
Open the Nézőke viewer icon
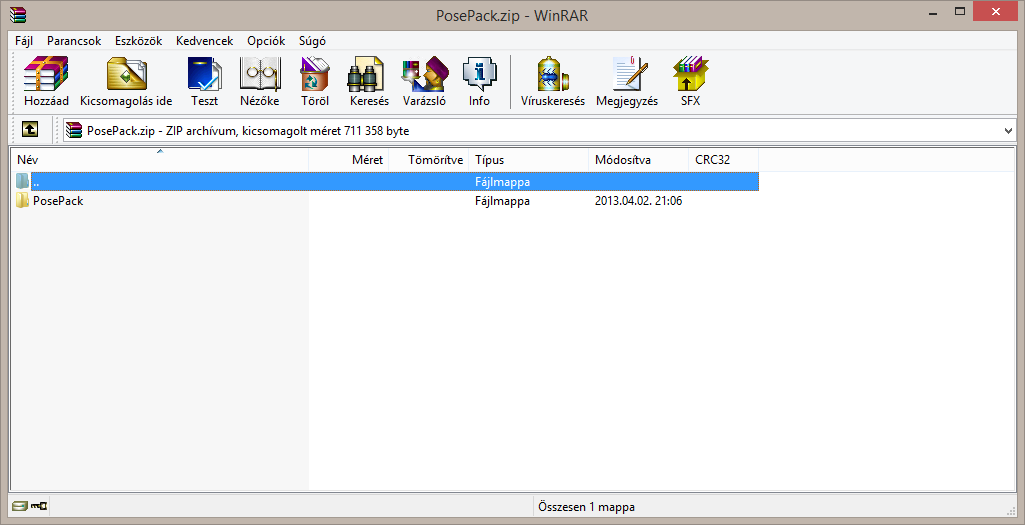(x=260, y=74)
